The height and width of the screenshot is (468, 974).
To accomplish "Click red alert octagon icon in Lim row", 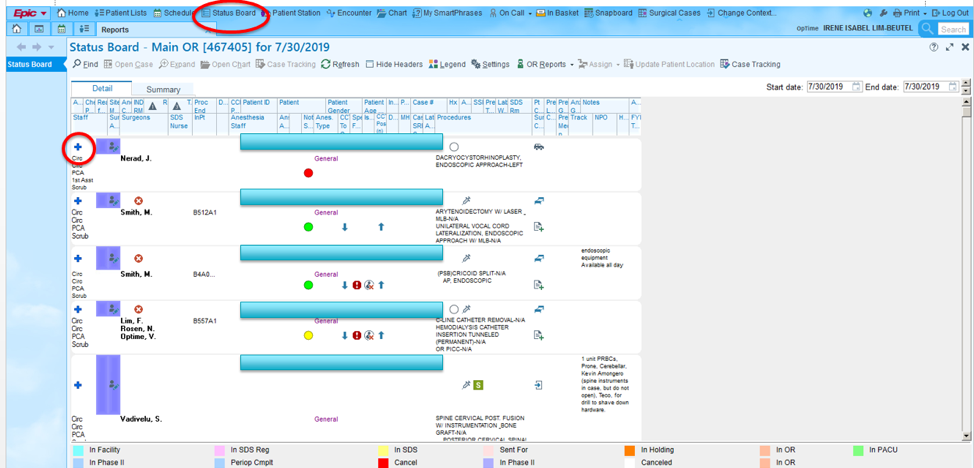I will coord(357,336).
